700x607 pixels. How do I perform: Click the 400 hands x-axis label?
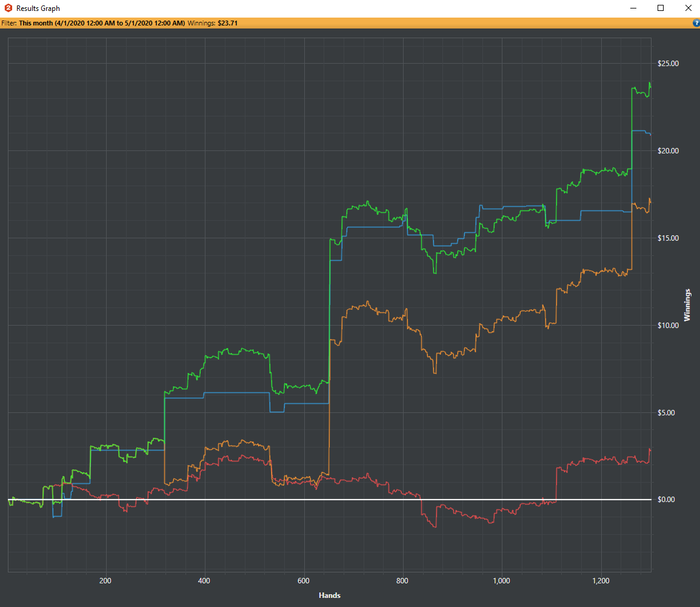pos(204,581)
